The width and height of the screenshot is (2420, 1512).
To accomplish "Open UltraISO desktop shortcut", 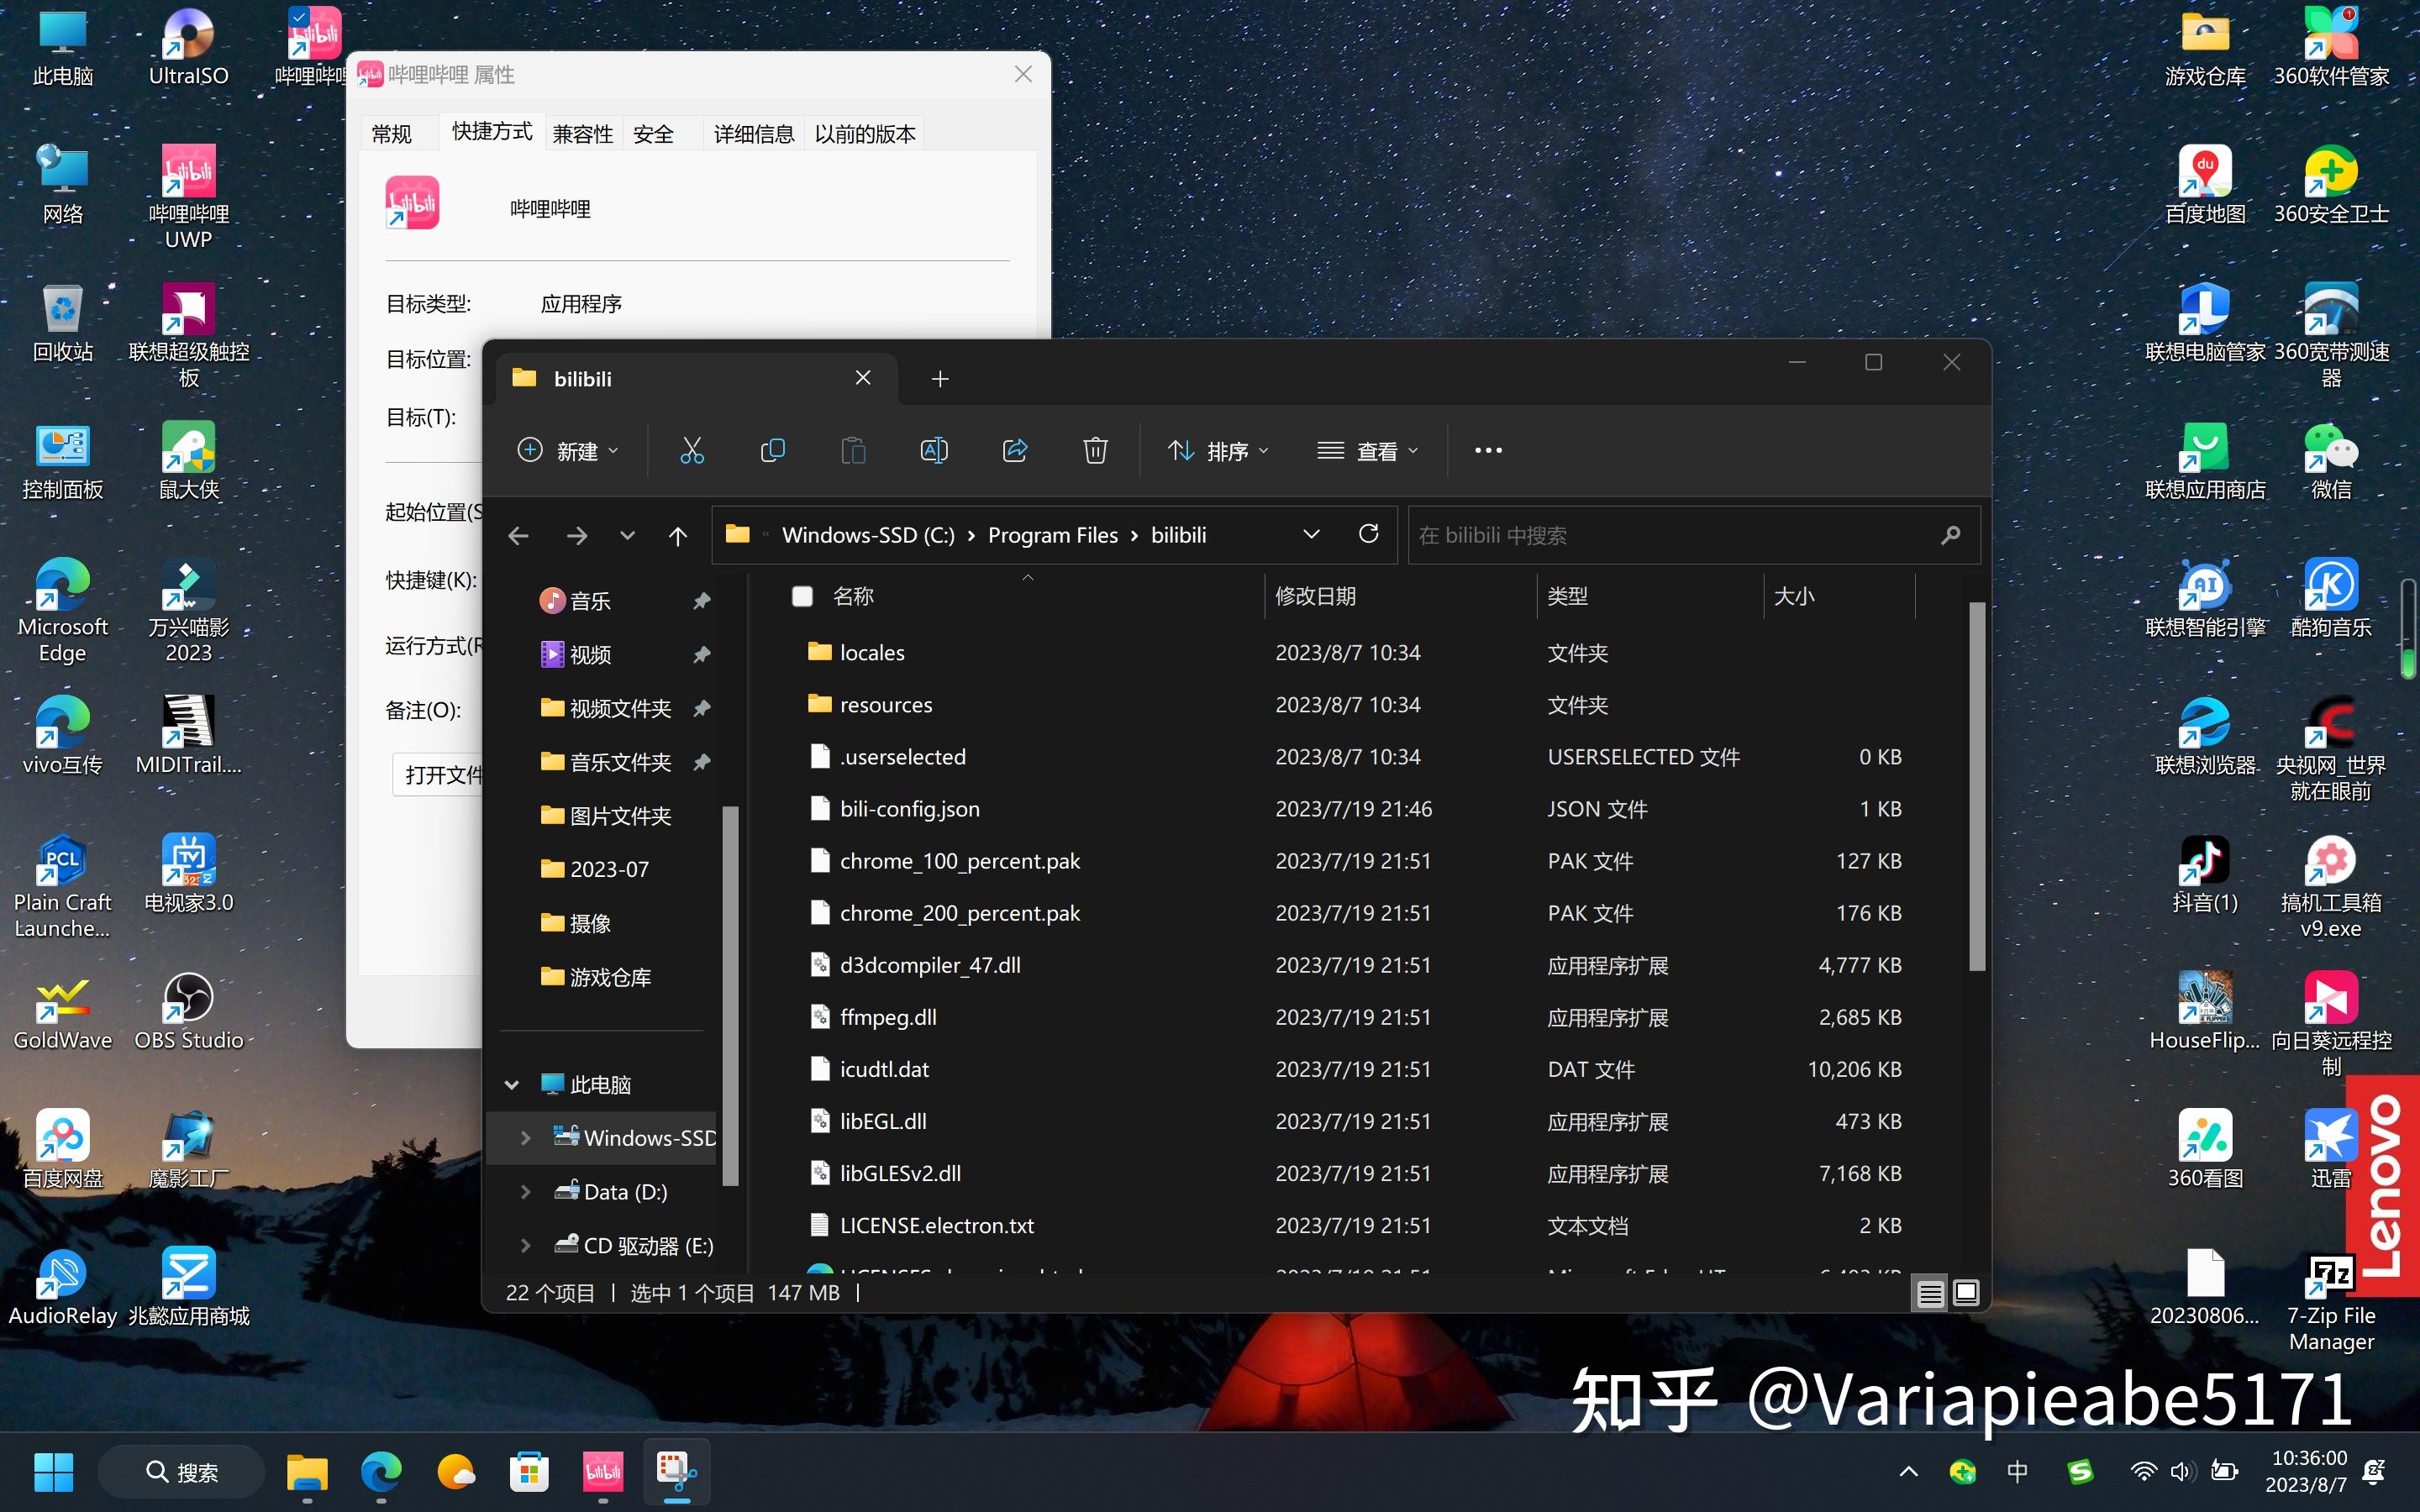I will point(188,46).
